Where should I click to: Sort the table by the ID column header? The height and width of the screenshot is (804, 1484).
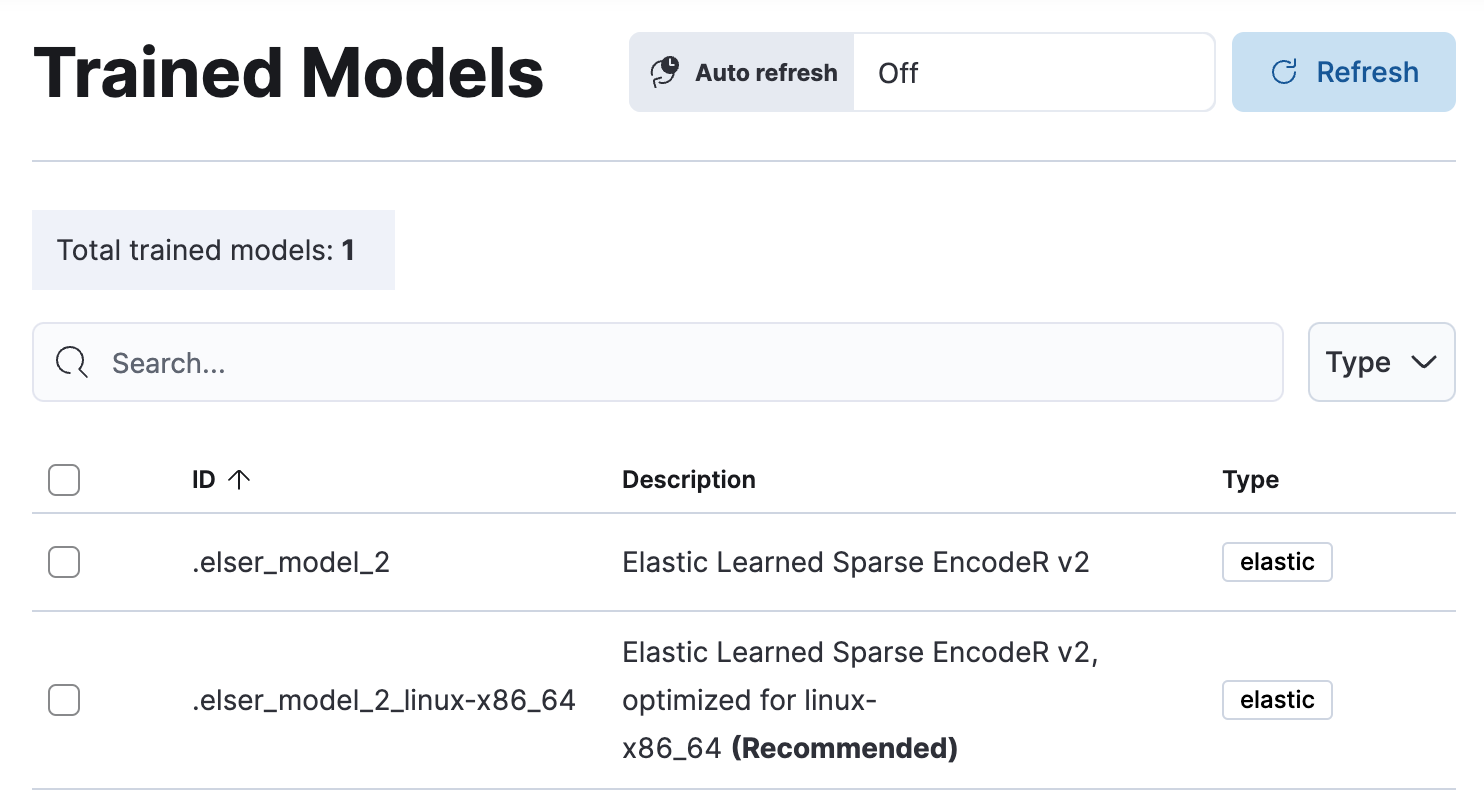click(x=204, y=479)
